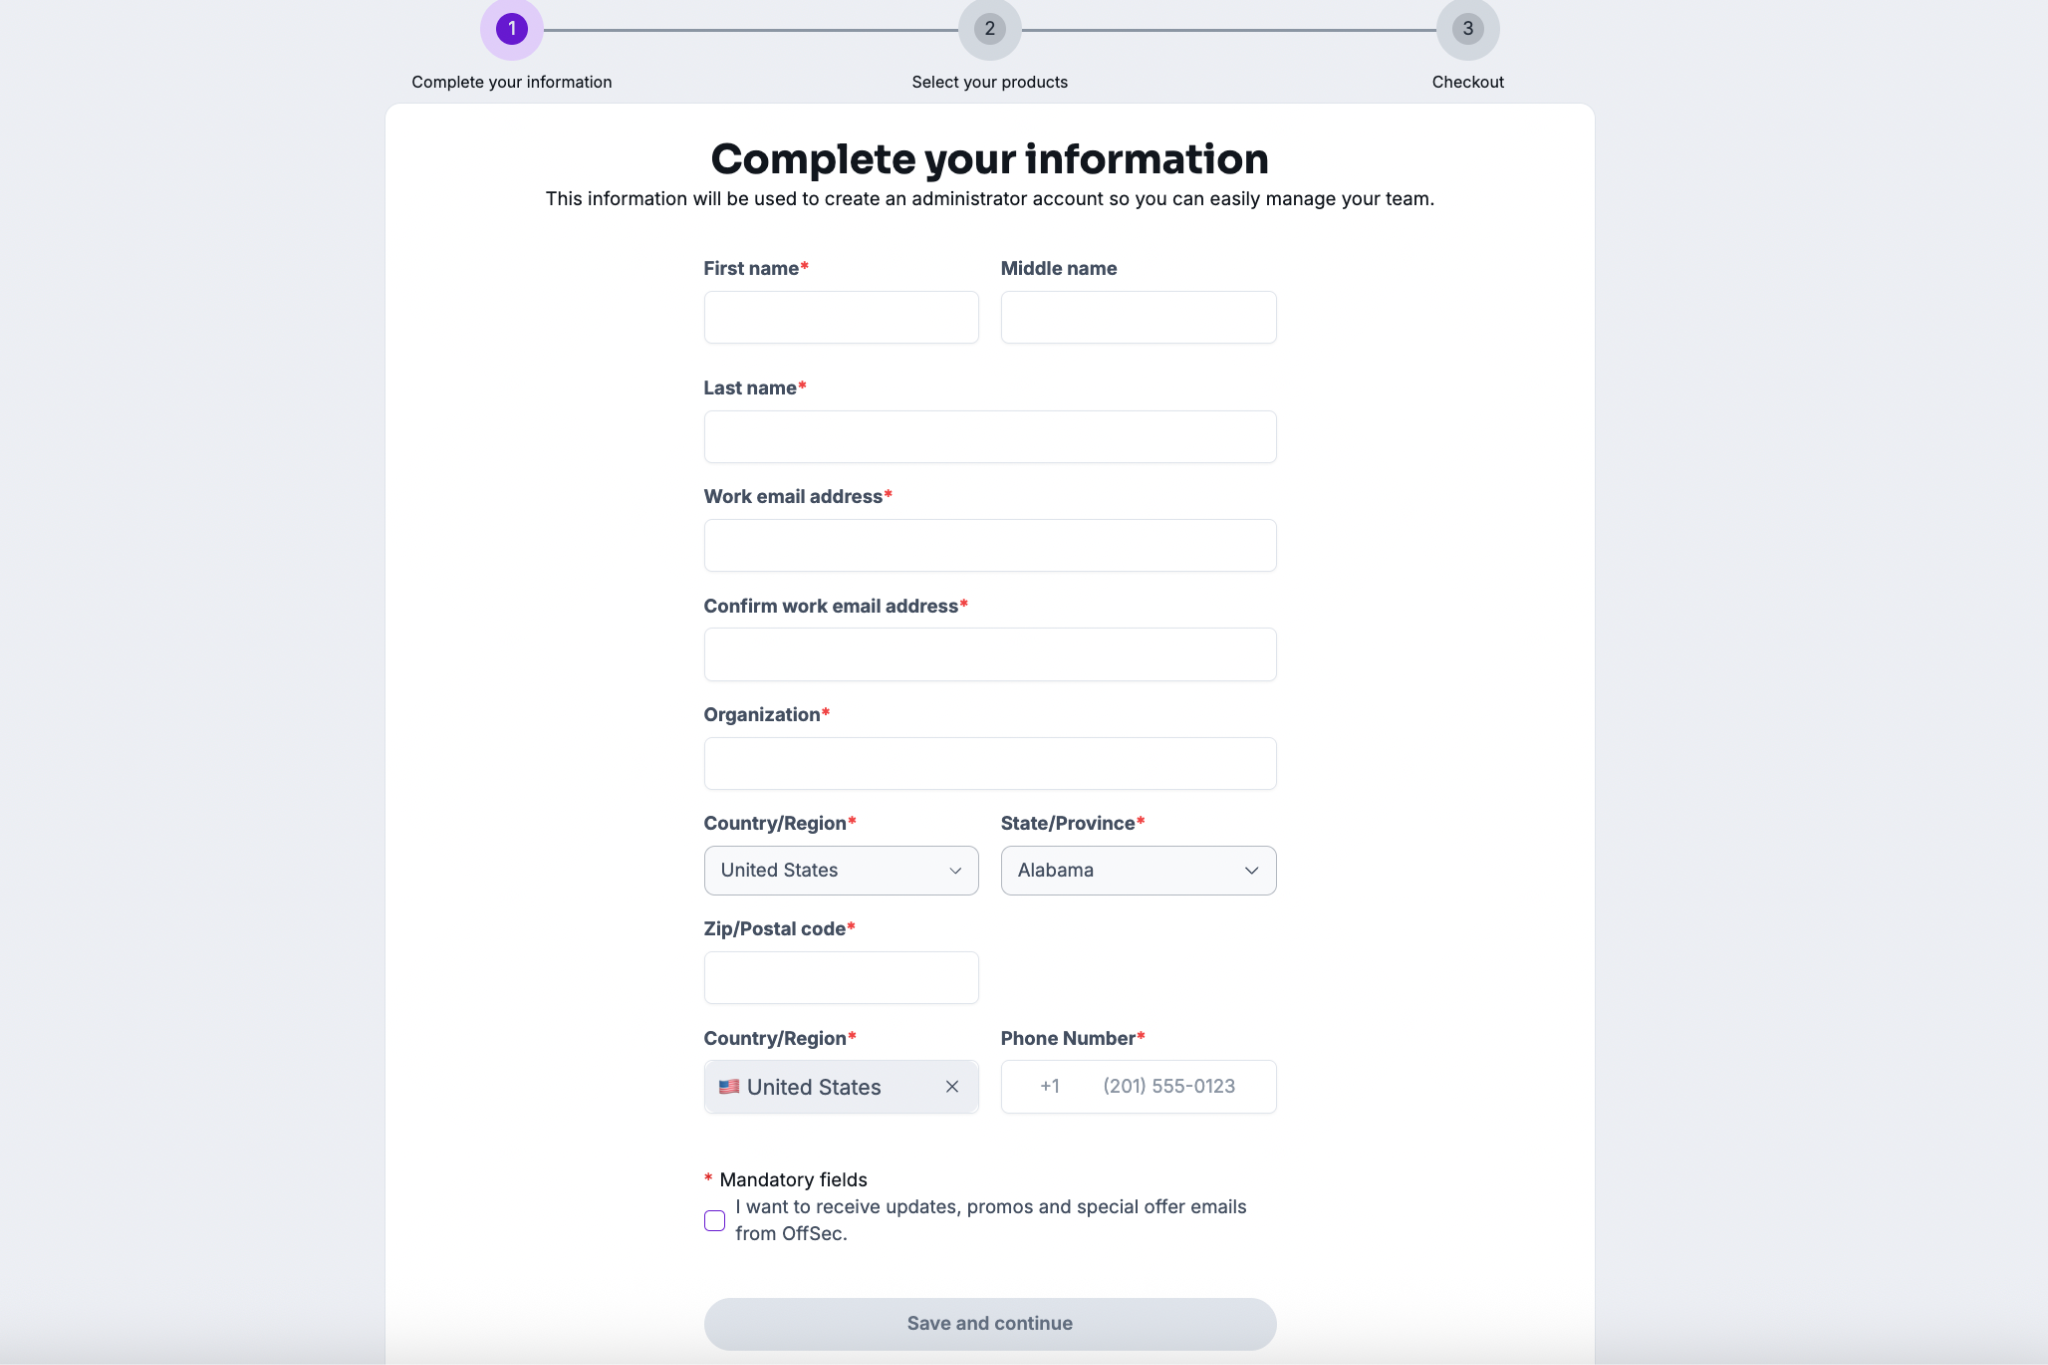The width and height of the screenshot is (2048, 1365).
Task: Enable OffSec promo emails checkbox
Action: point(714,1220)
